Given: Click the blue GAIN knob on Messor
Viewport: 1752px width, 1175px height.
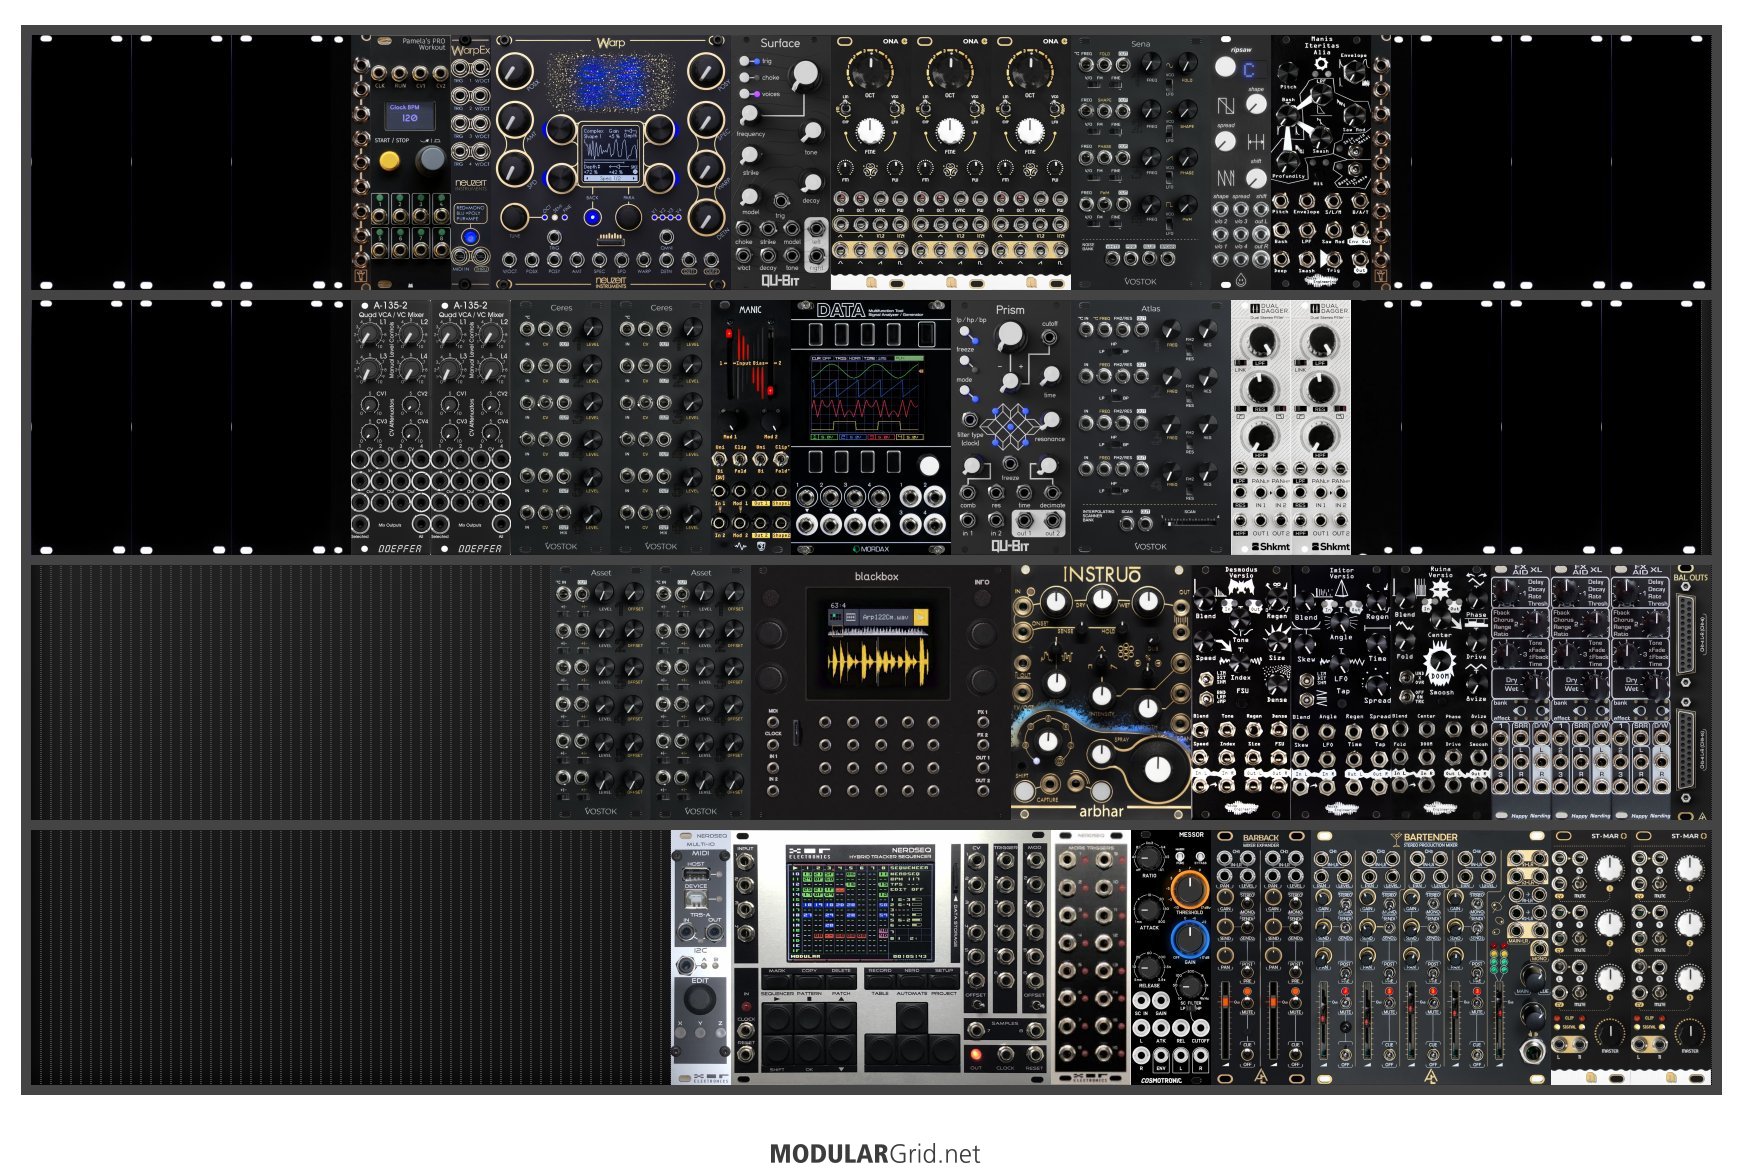Looking at the screenshot, I should 1189,939.
